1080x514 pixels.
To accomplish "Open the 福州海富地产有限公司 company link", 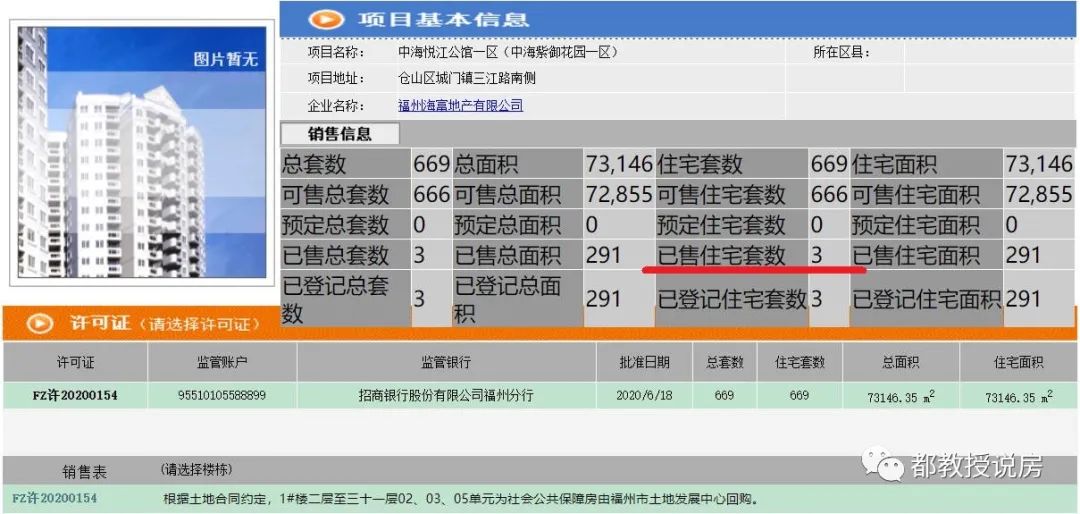I will pyautogui.click(x=460, y=106).
